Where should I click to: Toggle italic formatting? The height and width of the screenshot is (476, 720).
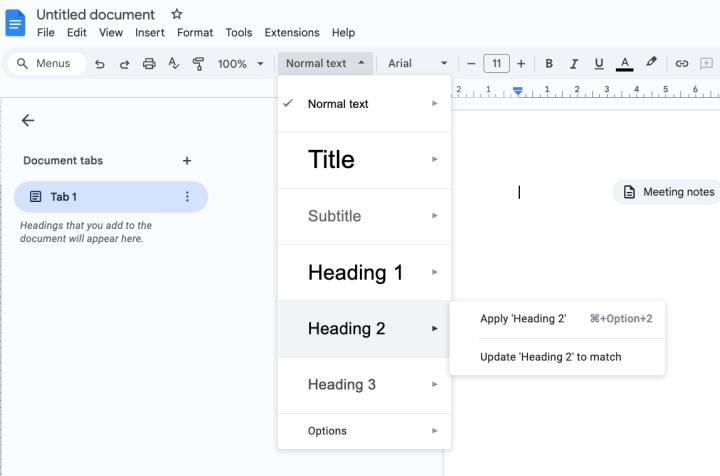pyautogui.click(x=574, y=63)
